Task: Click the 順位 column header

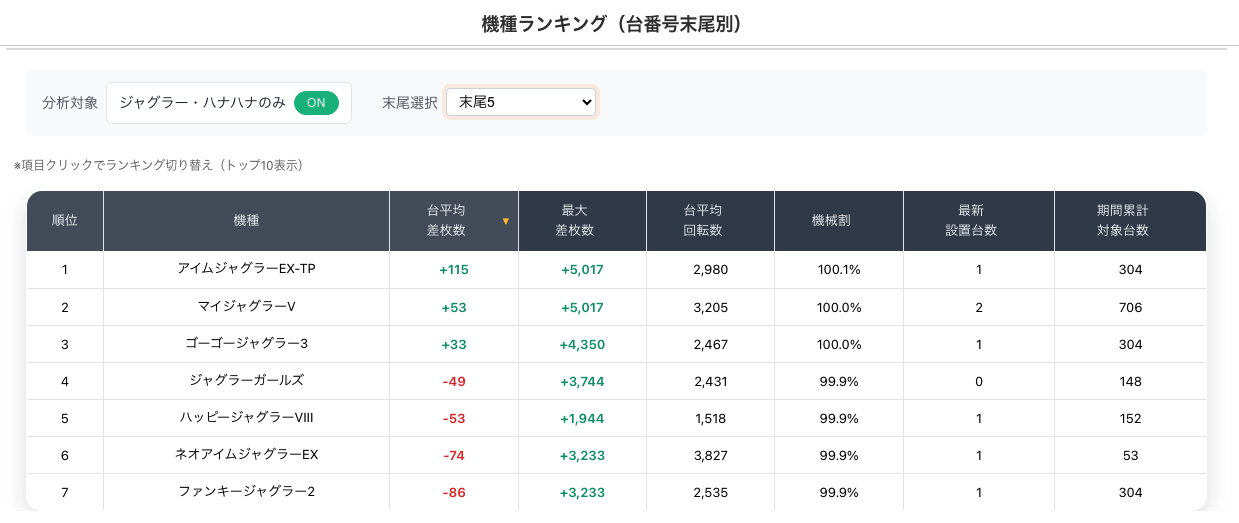Action: 65,221
